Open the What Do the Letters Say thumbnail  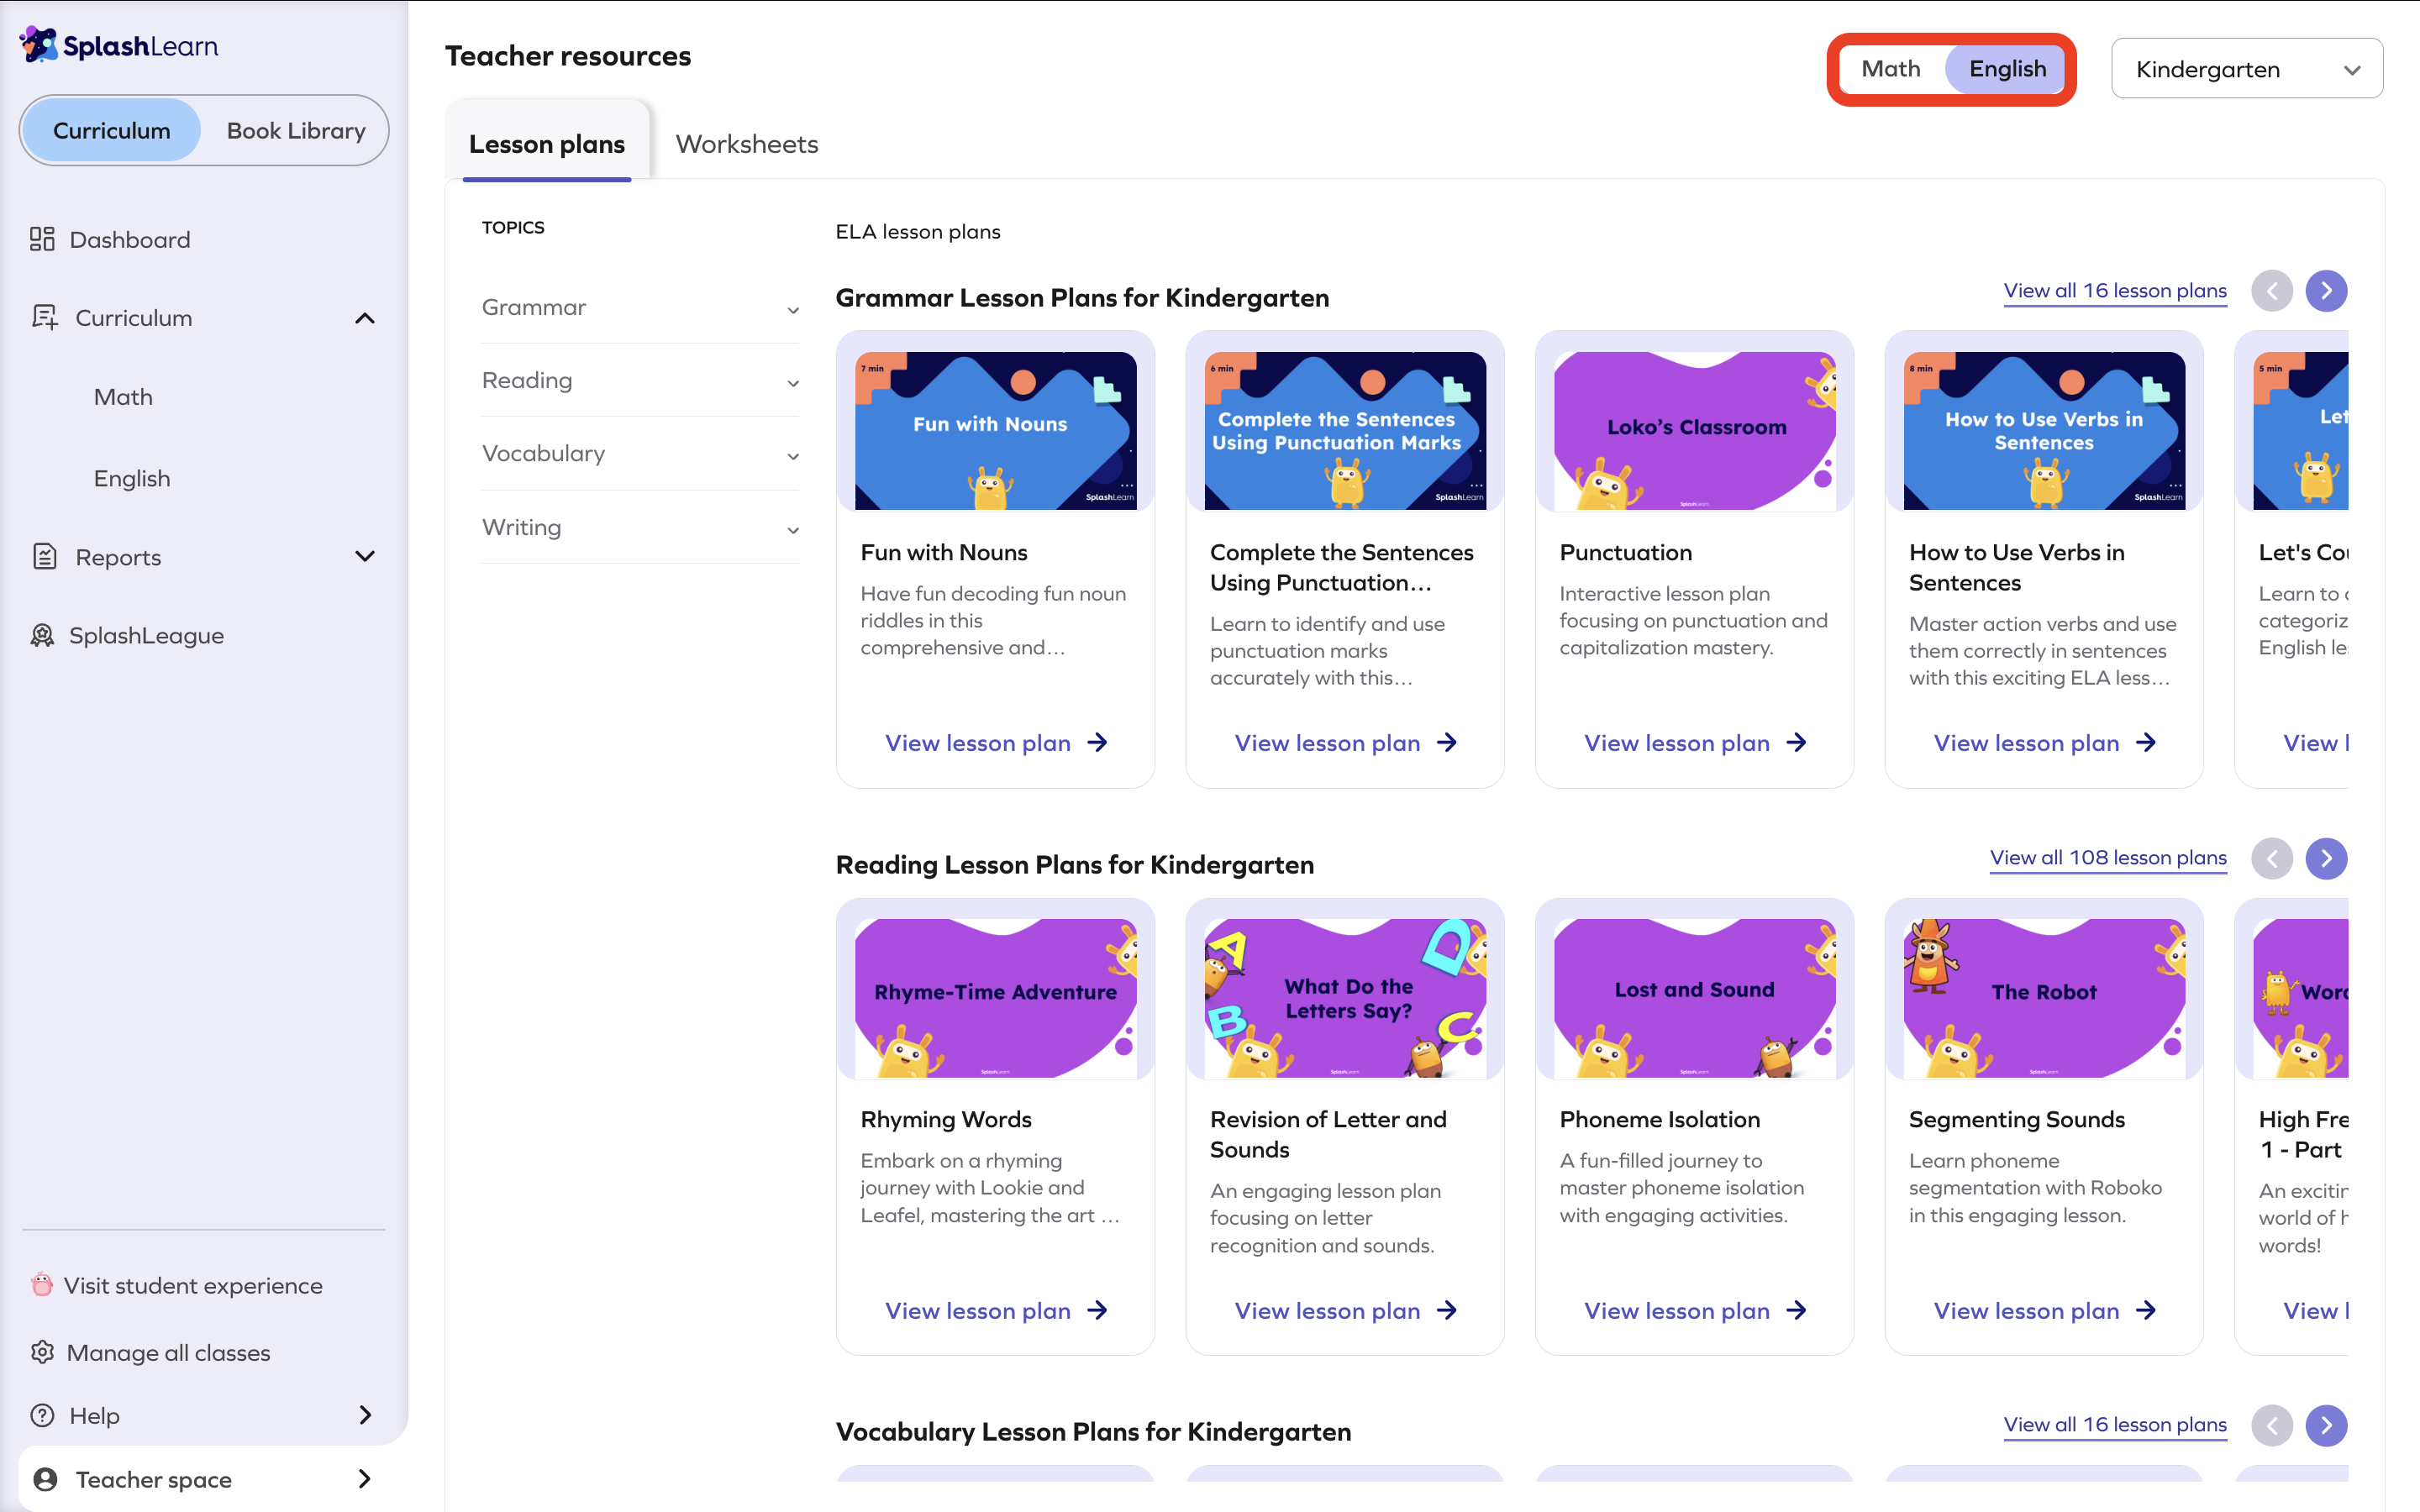click(x=1345, y=998)
